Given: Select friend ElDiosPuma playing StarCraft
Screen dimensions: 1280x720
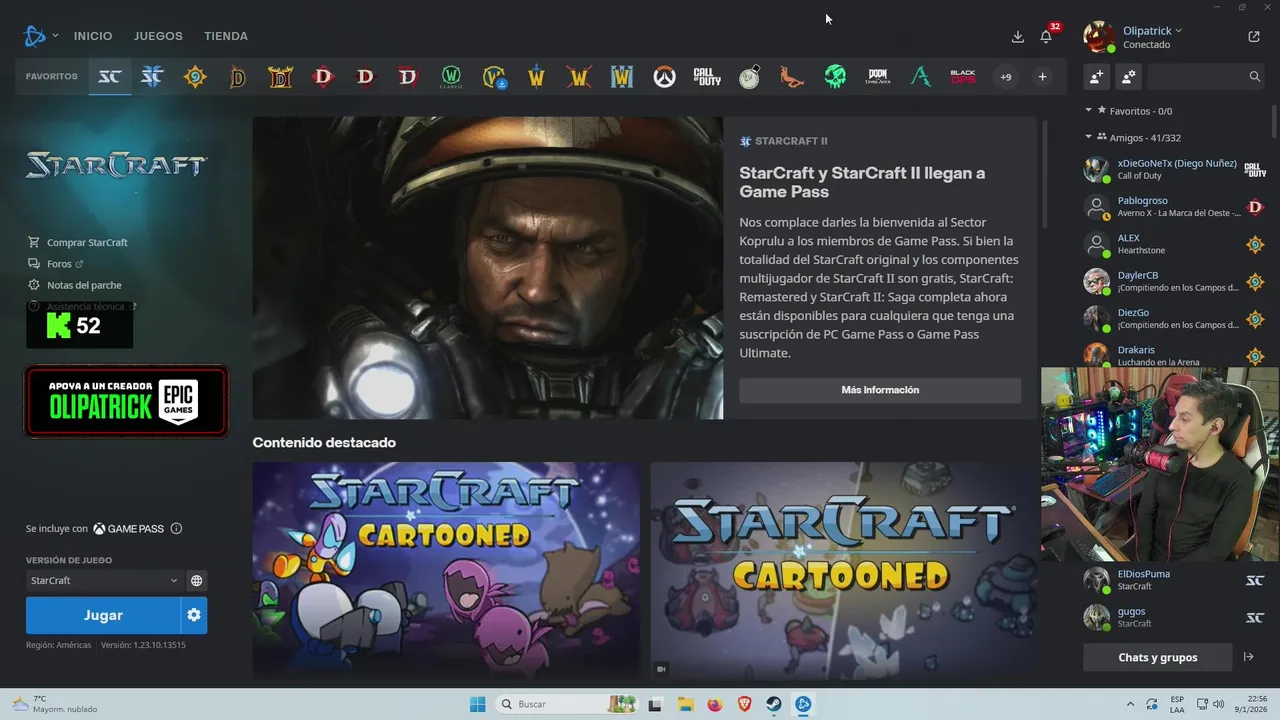Looking at the screenshot, I should (x=1176, y=580).
